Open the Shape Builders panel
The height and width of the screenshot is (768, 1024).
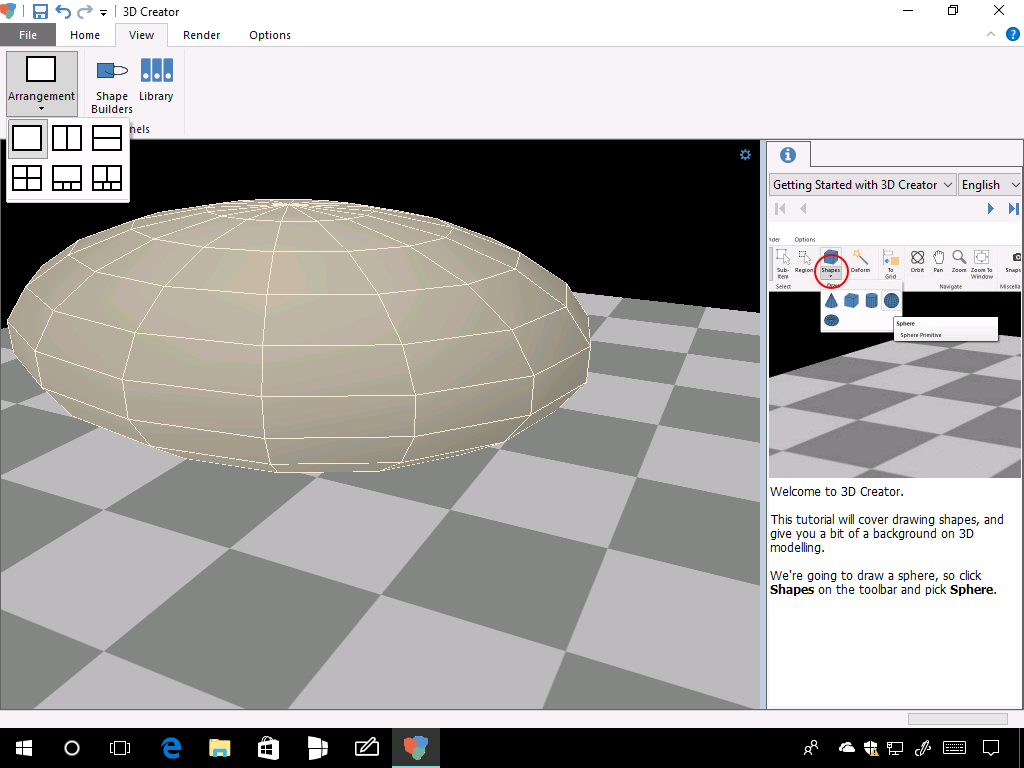coord(112,85)
